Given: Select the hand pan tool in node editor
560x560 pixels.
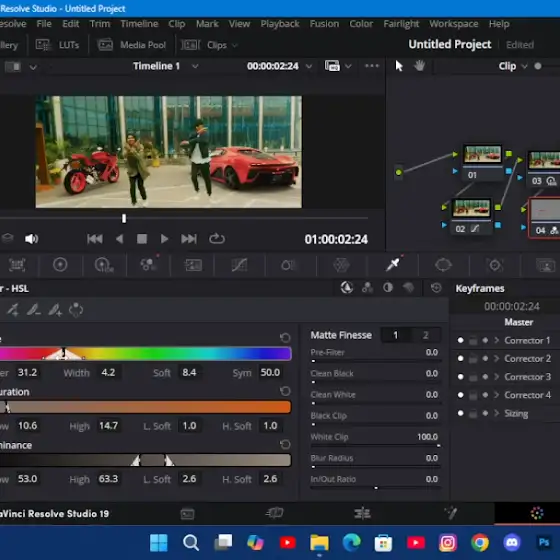Looking at the screenshot, I should tap(419, 66).
